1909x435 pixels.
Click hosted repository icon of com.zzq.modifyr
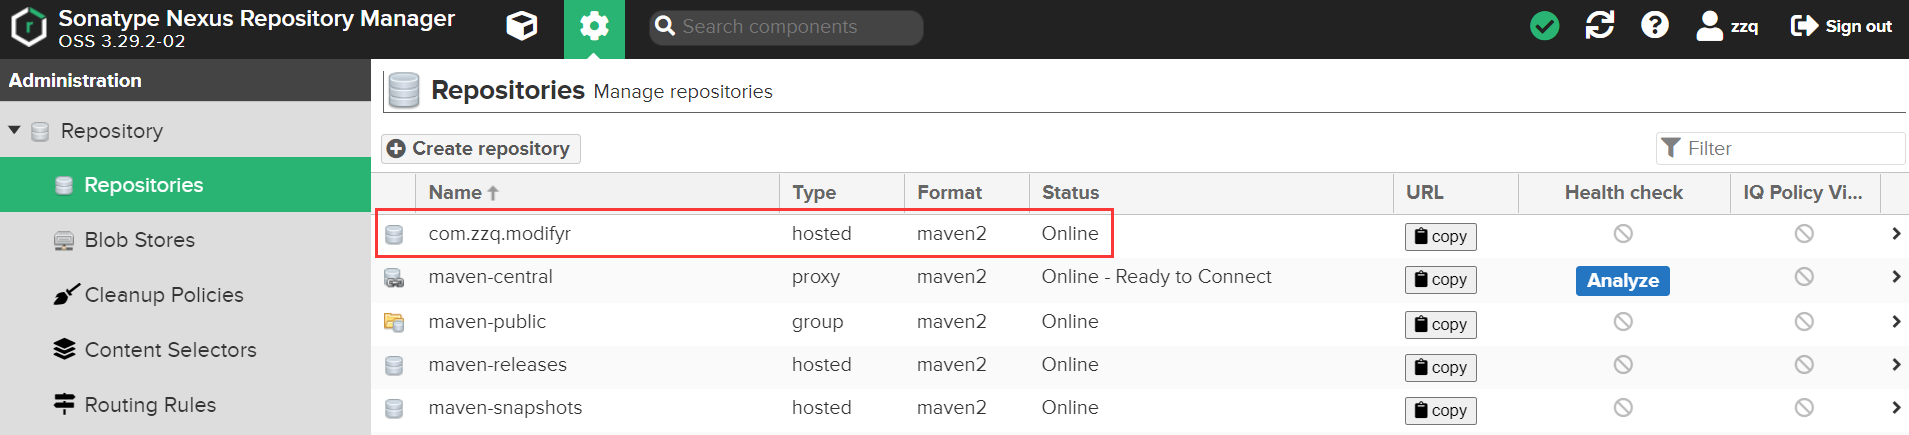click(x=394, y=234)
